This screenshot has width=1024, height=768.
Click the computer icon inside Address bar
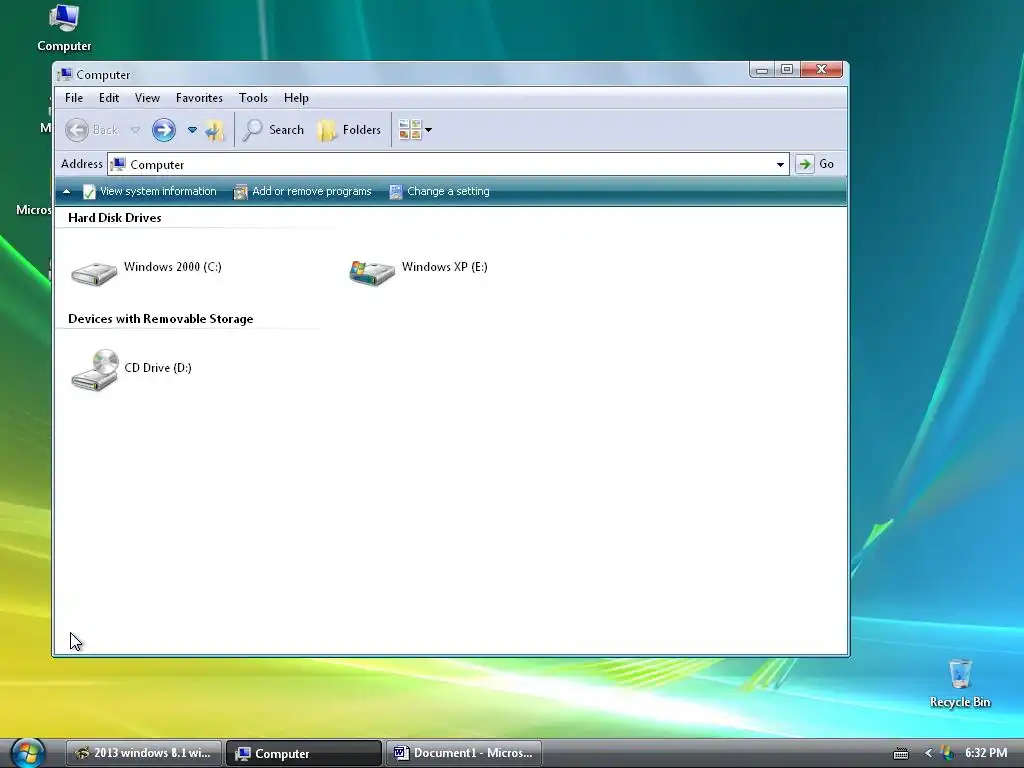pos(118,164)
